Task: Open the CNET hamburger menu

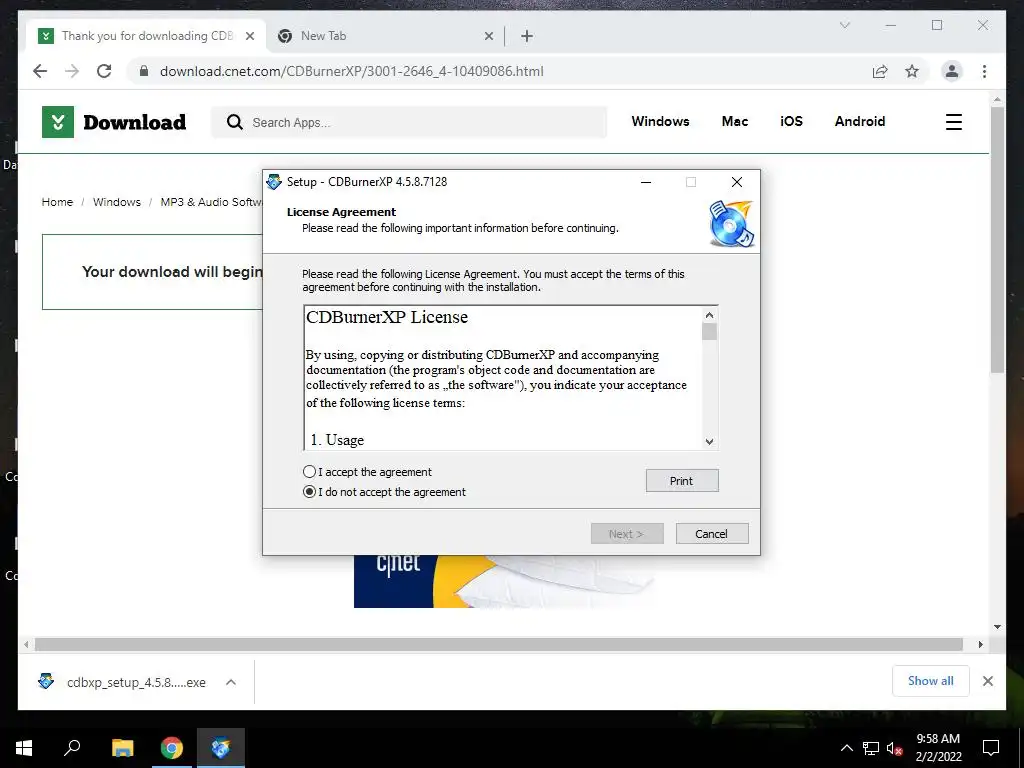Action: pos(953,122)
